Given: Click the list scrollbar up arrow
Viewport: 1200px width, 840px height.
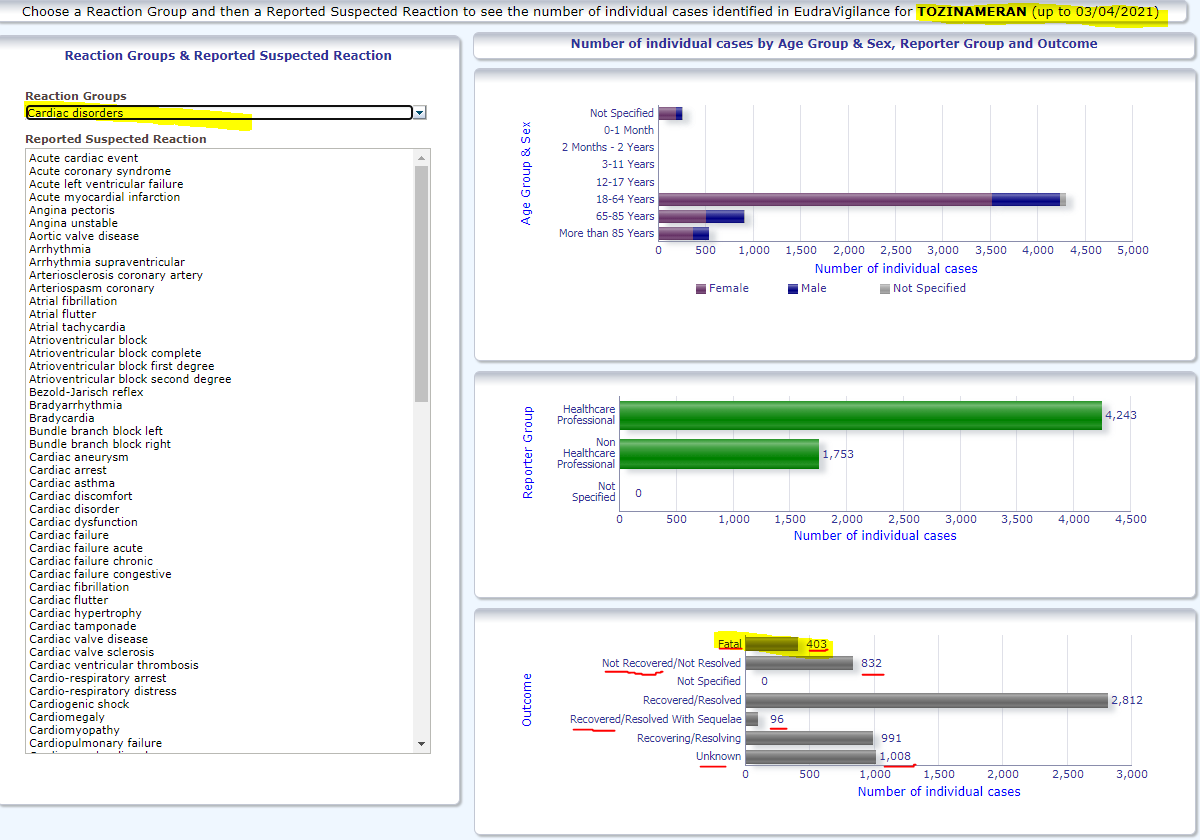Looking at the screenshot, I should 421,158.
